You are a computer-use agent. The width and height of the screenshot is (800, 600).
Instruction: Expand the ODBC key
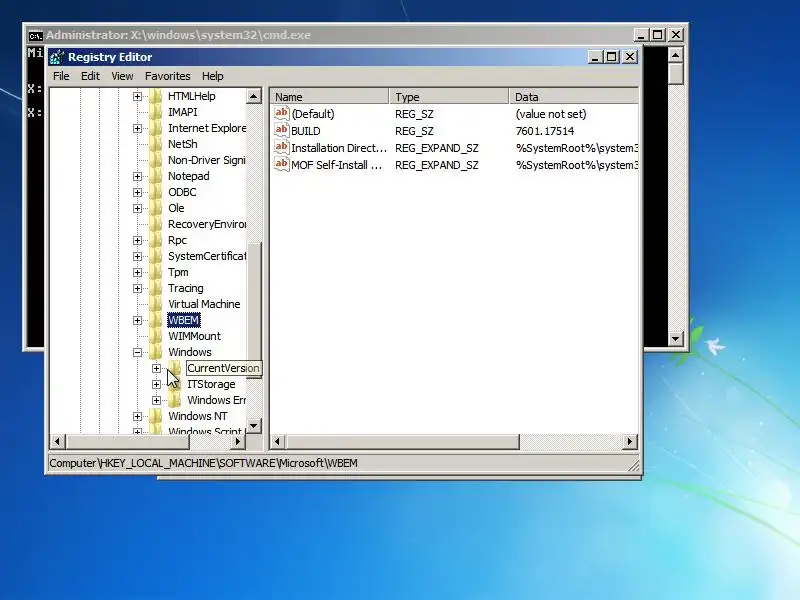pyautogui.click(x=137, y=192)
